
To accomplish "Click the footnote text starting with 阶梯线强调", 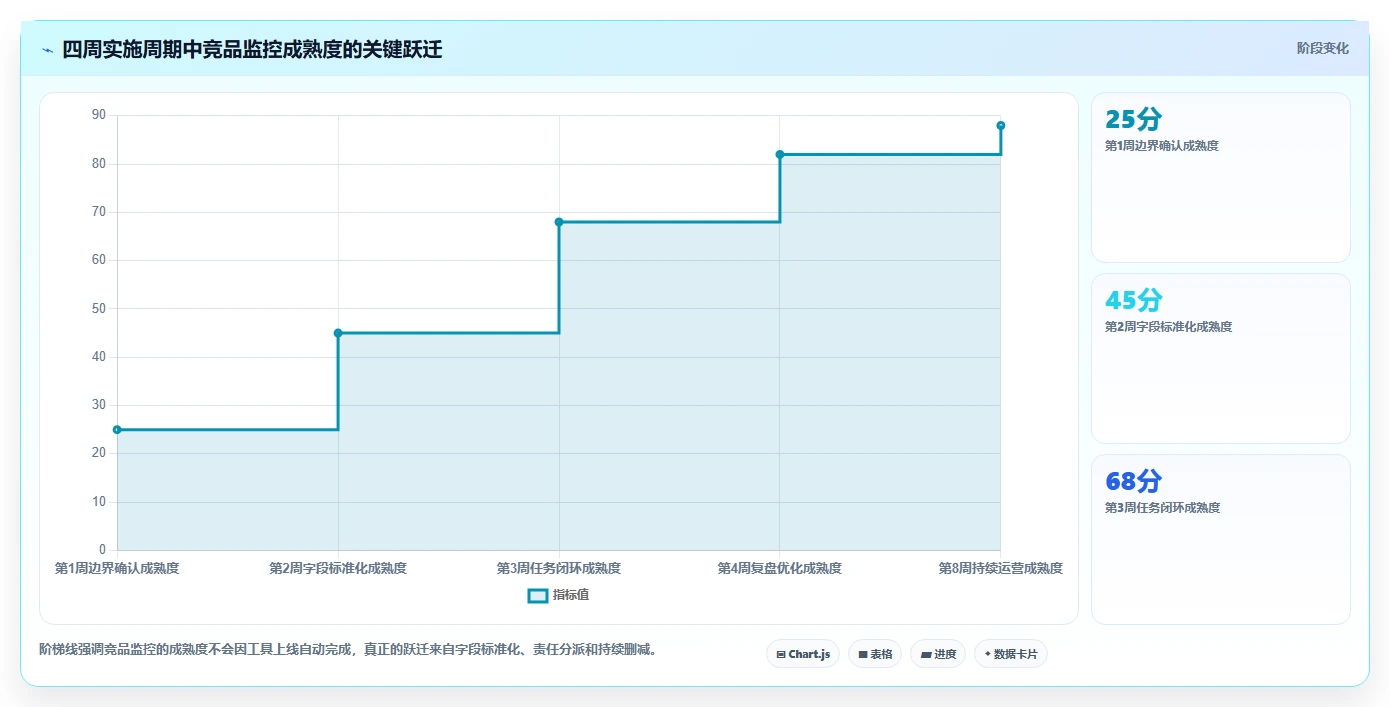I will point(349,650).
